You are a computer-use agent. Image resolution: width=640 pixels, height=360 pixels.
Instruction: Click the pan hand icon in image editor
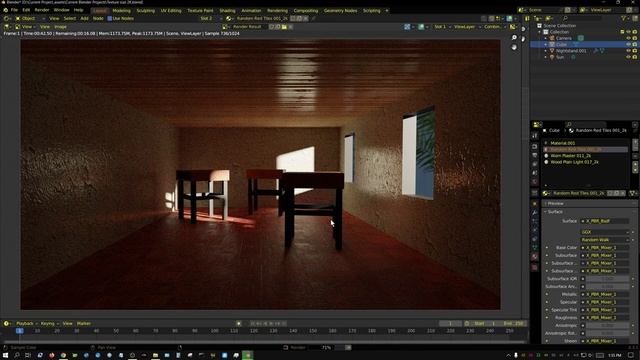[514, 47]
